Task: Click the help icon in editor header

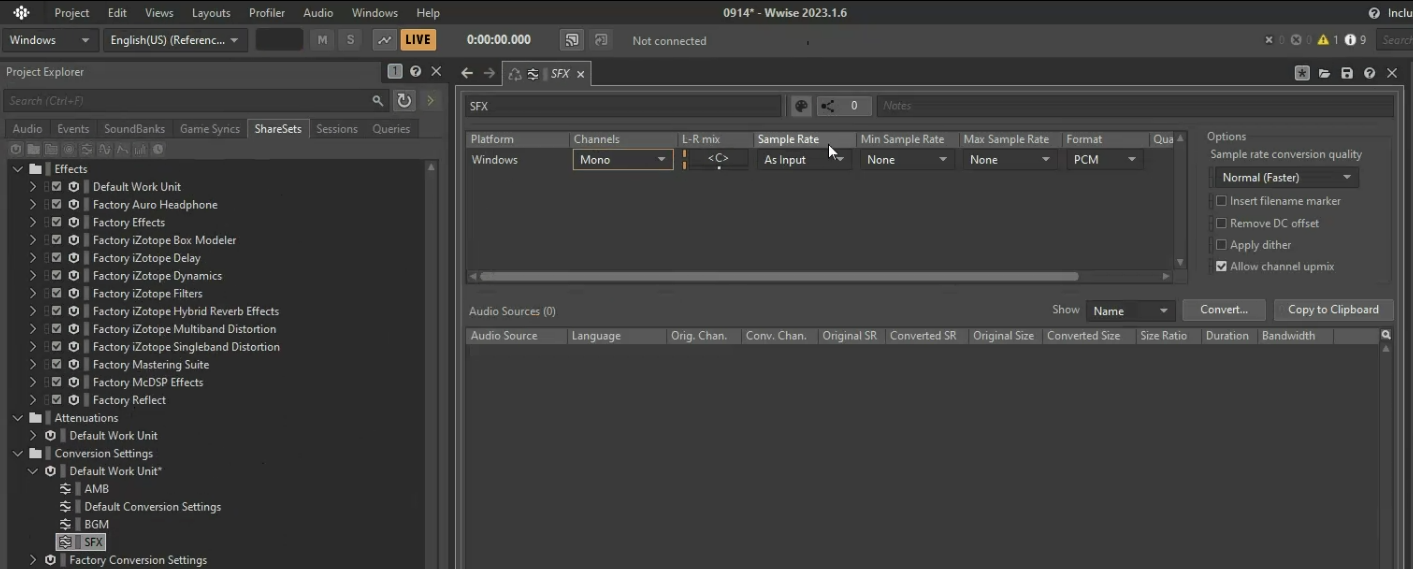Action: coord(1369,73)
